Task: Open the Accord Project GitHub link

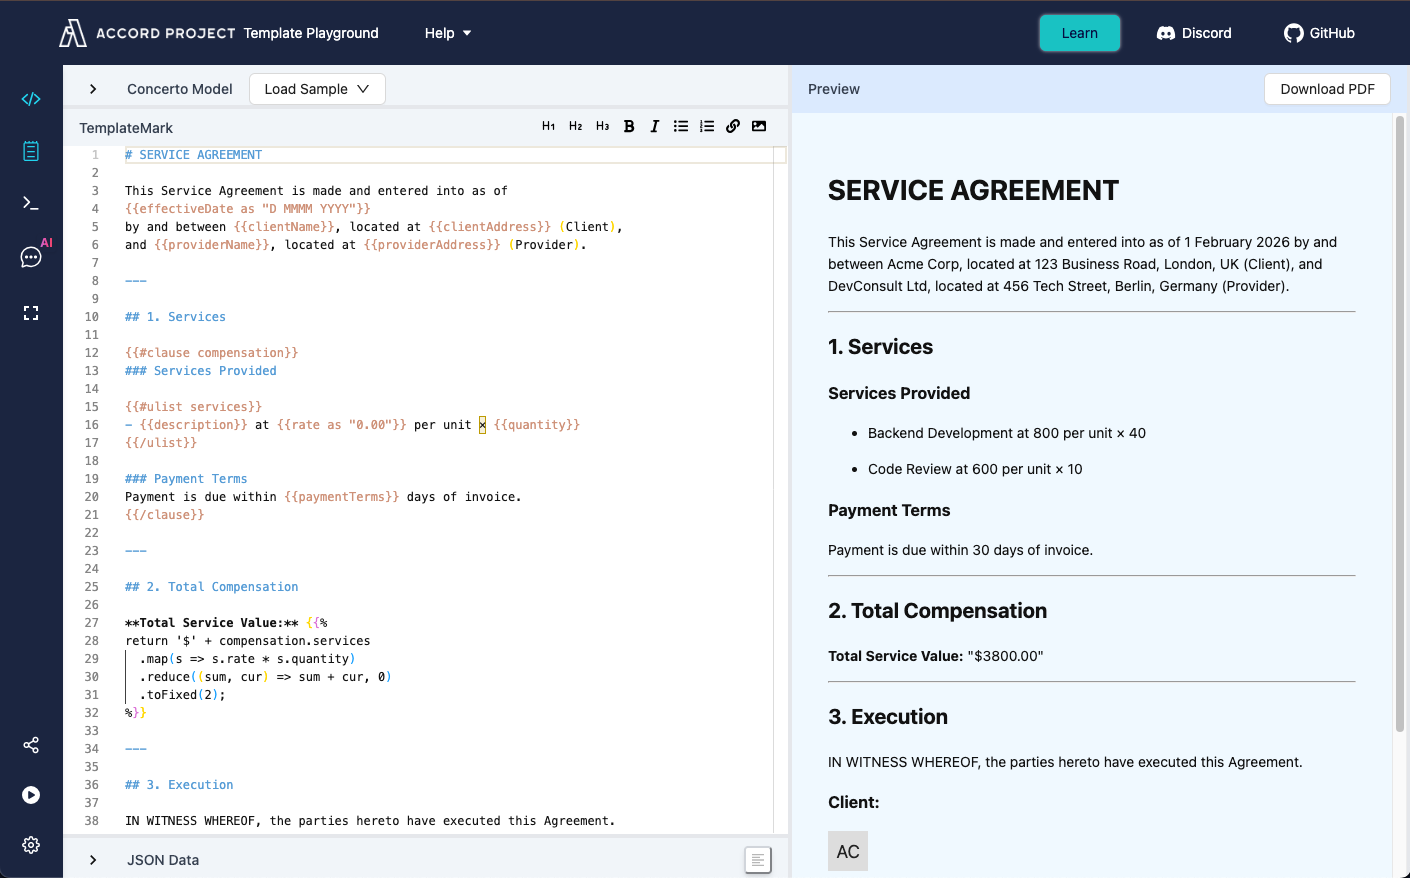Action: click(x=1318, y=32)
